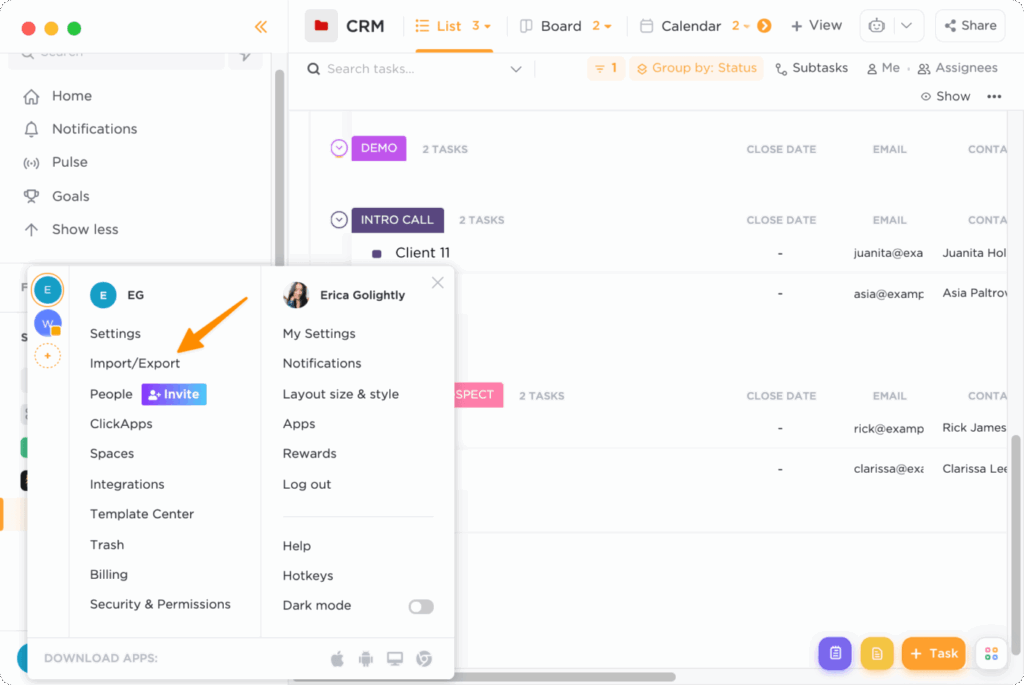Image resolution: width=1024 pixels, height=685 pixels.
Task: Collapse the DEMO status group
Action: pyautogui.click(x=338, y=148)
